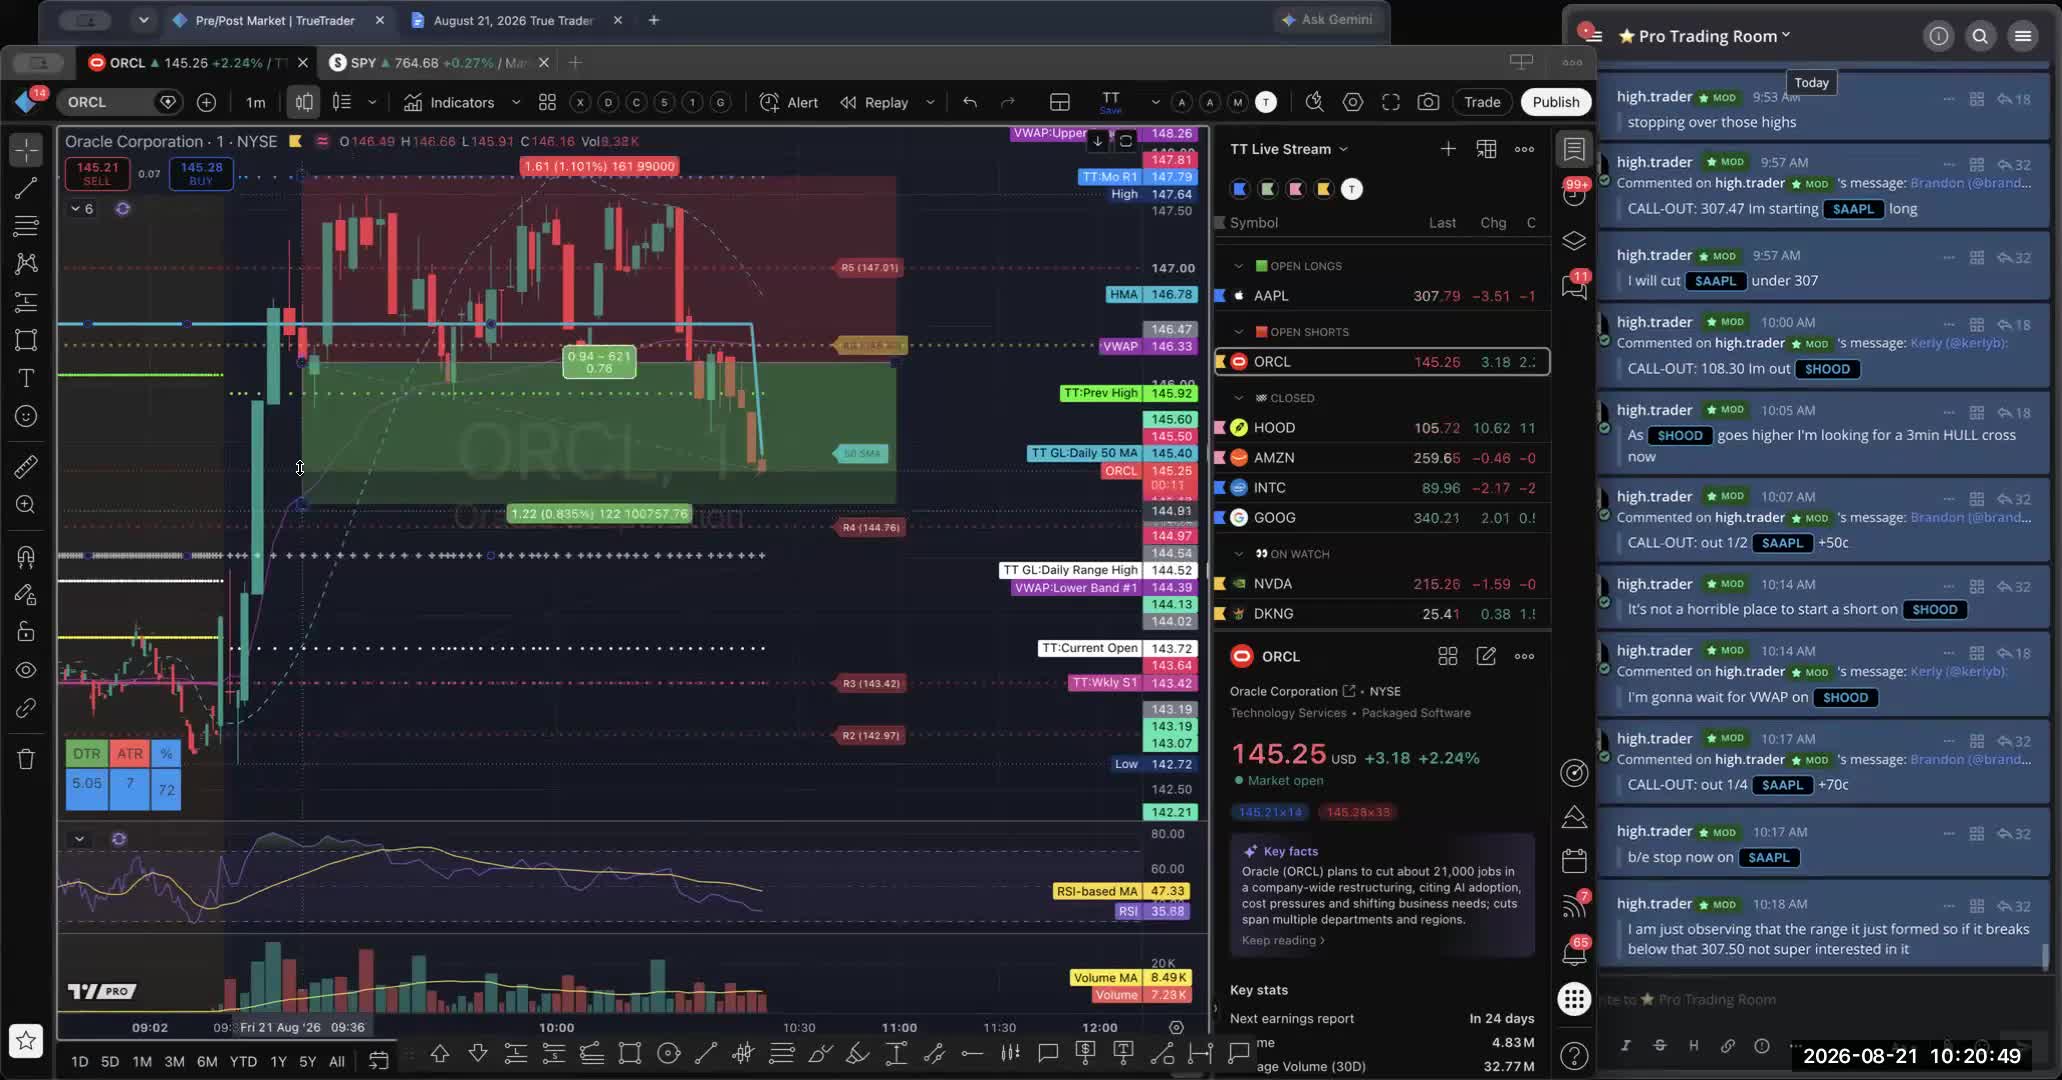Open the Replay options dropdown arrow
This screenshot has height=1080, width=2062.
(931, 102)
